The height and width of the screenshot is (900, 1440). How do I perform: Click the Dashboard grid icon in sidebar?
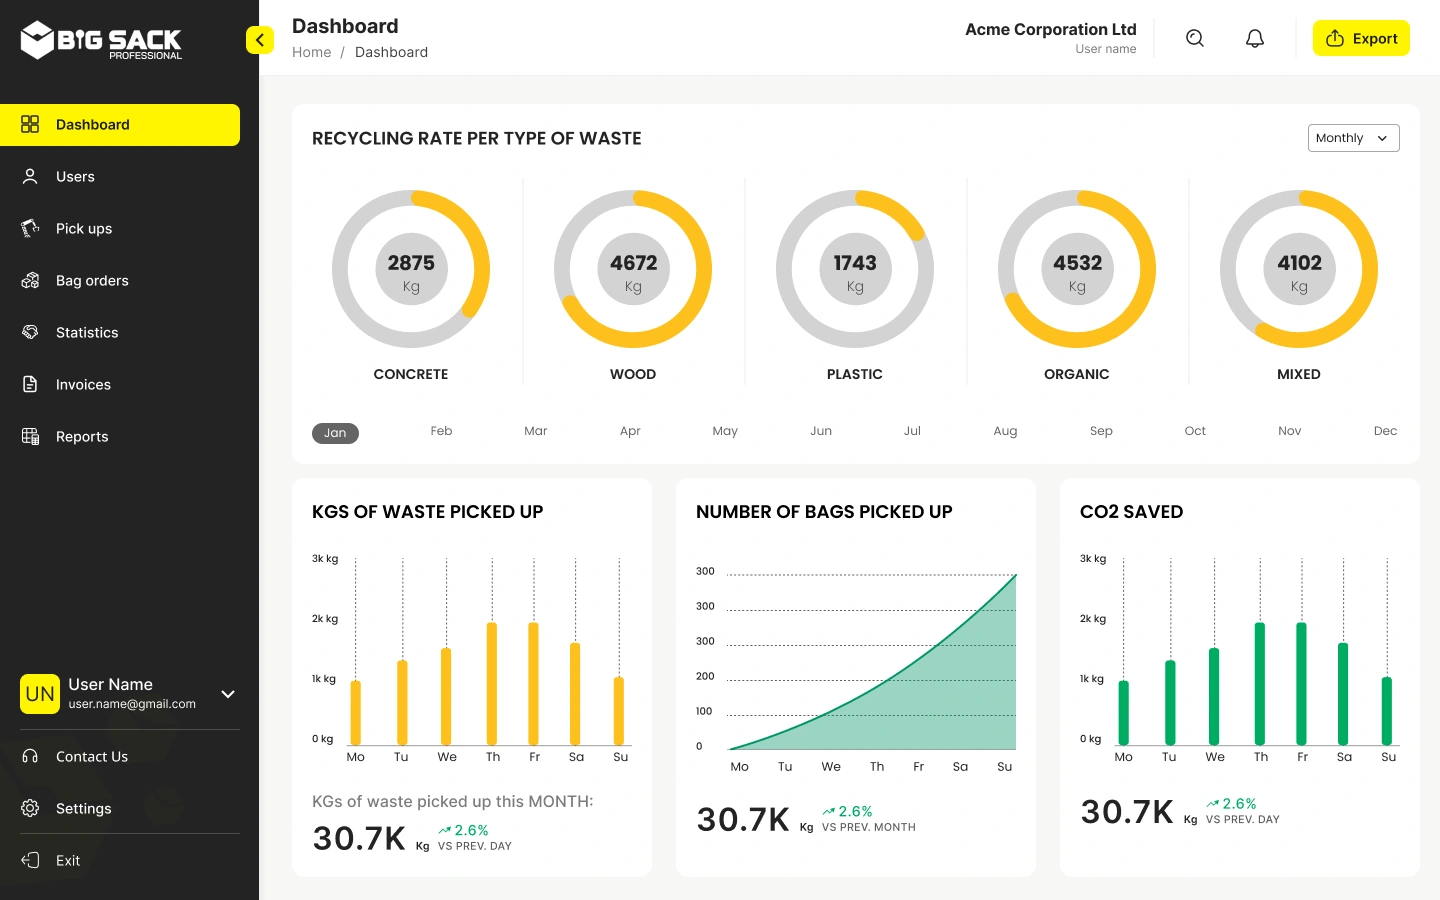[30, 124]
